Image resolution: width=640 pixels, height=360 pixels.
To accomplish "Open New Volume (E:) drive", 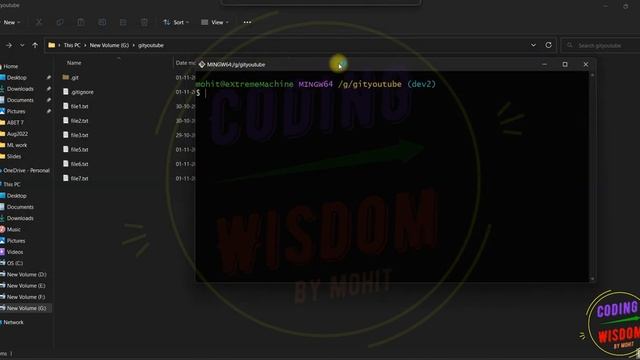I will [26, 286].
